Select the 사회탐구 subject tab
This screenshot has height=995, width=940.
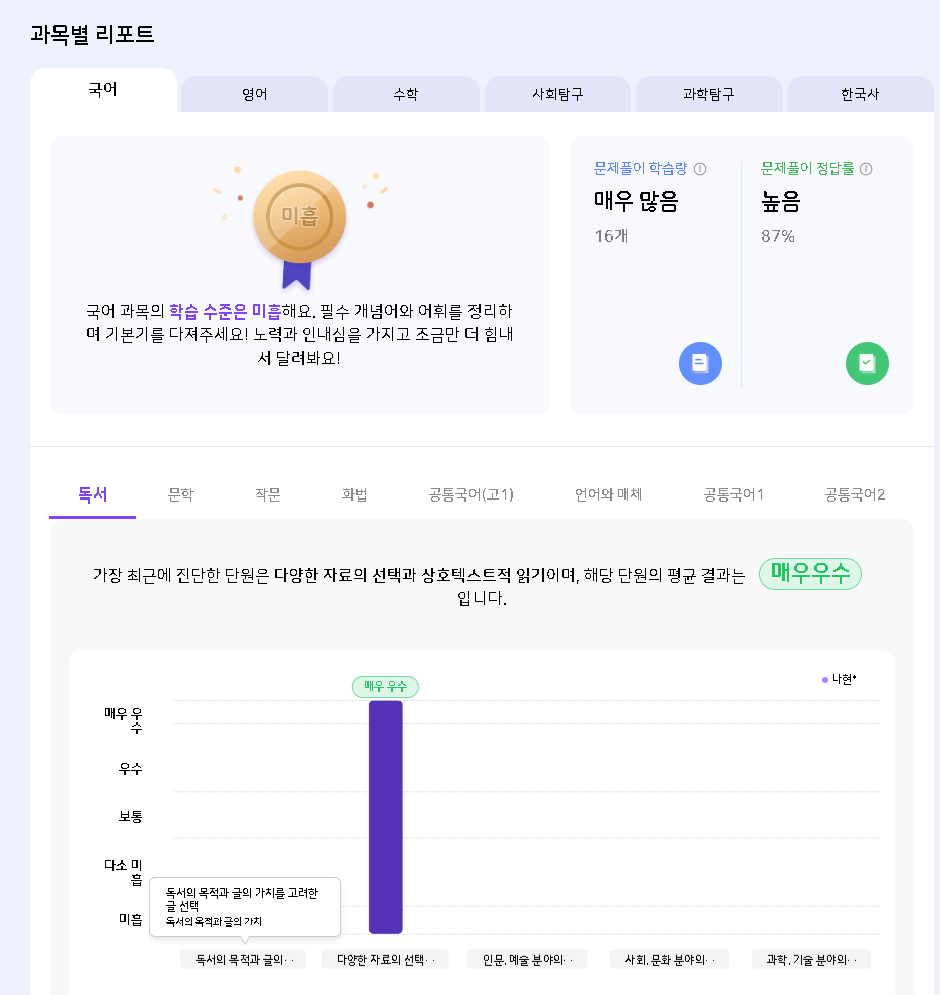(x=558, y=95)
